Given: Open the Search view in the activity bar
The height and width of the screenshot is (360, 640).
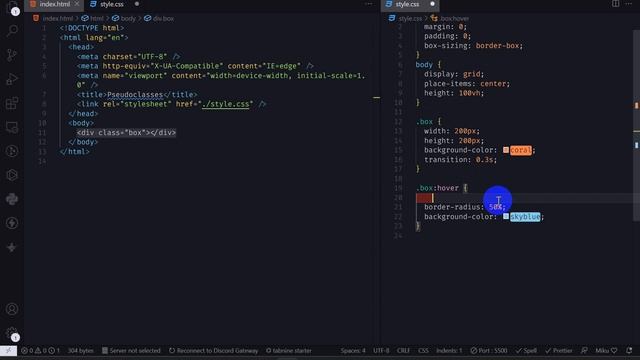Looking at the screenshot, I should click(x=12, y=30).
